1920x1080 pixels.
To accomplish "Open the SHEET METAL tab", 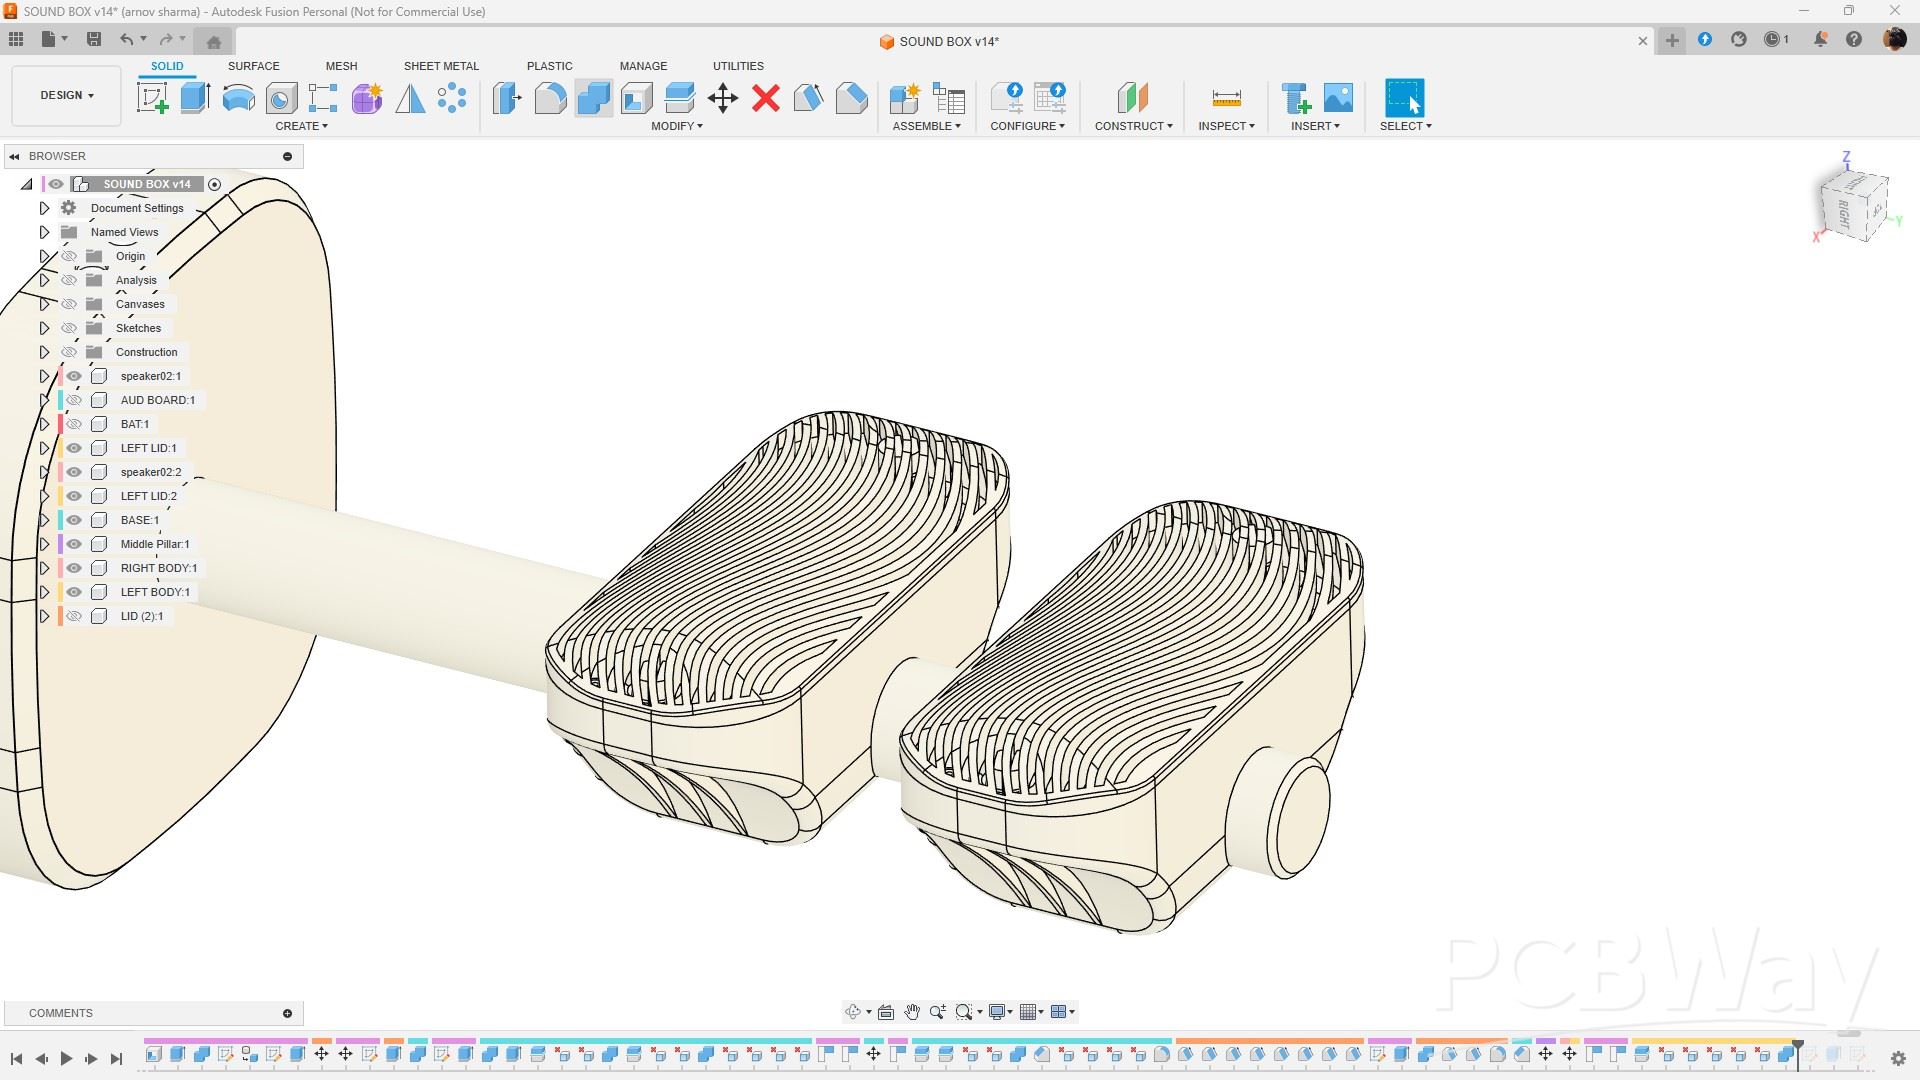I will pyautogui.click(x=441, y=66).
